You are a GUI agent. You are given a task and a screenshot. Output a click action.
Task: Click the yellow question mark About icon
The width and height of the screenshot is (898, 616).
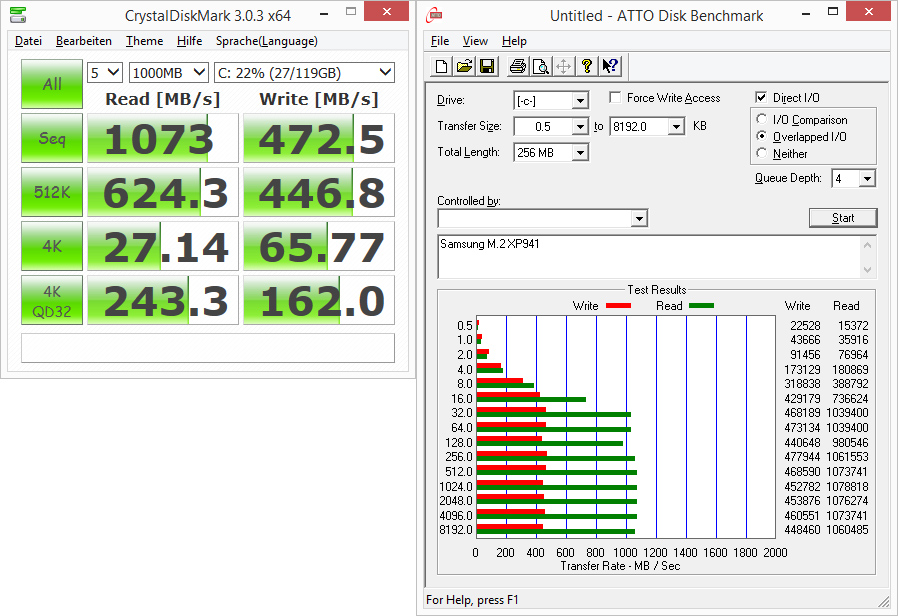coord(586,67)
